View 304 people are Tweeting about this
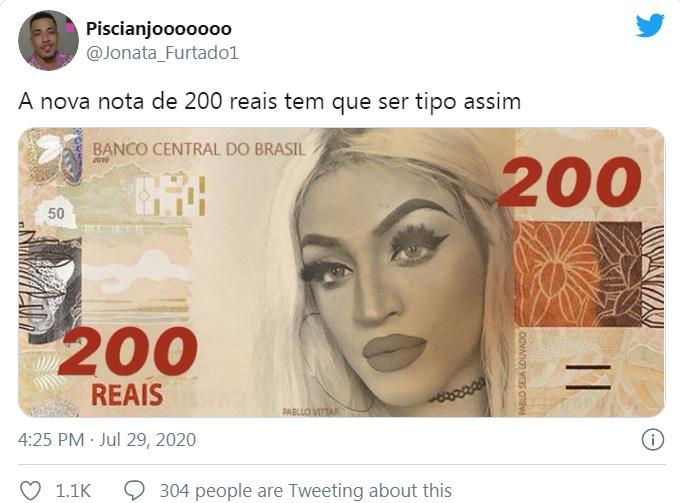The height and width of the screenshot is (503, 680). [306, 491]
